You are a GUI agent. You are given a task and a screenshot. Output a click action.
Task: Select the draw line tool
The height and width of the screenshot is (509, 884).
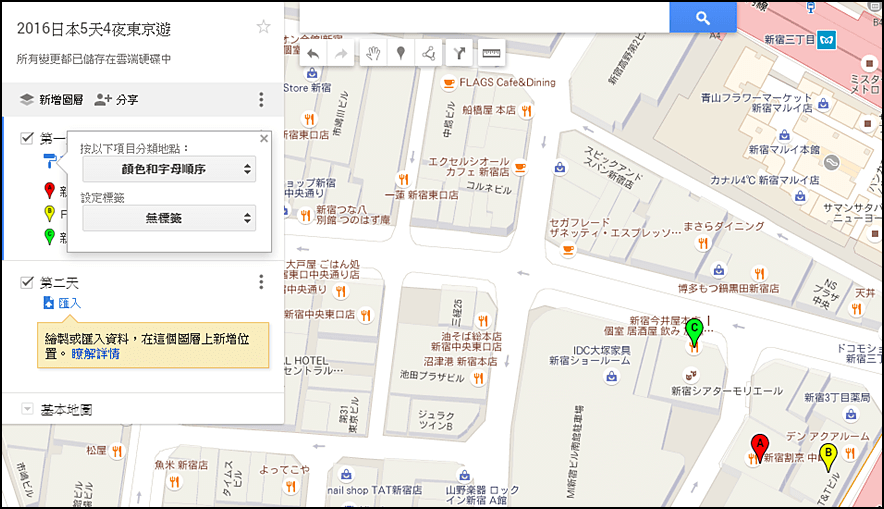click(x=428, y=54)
